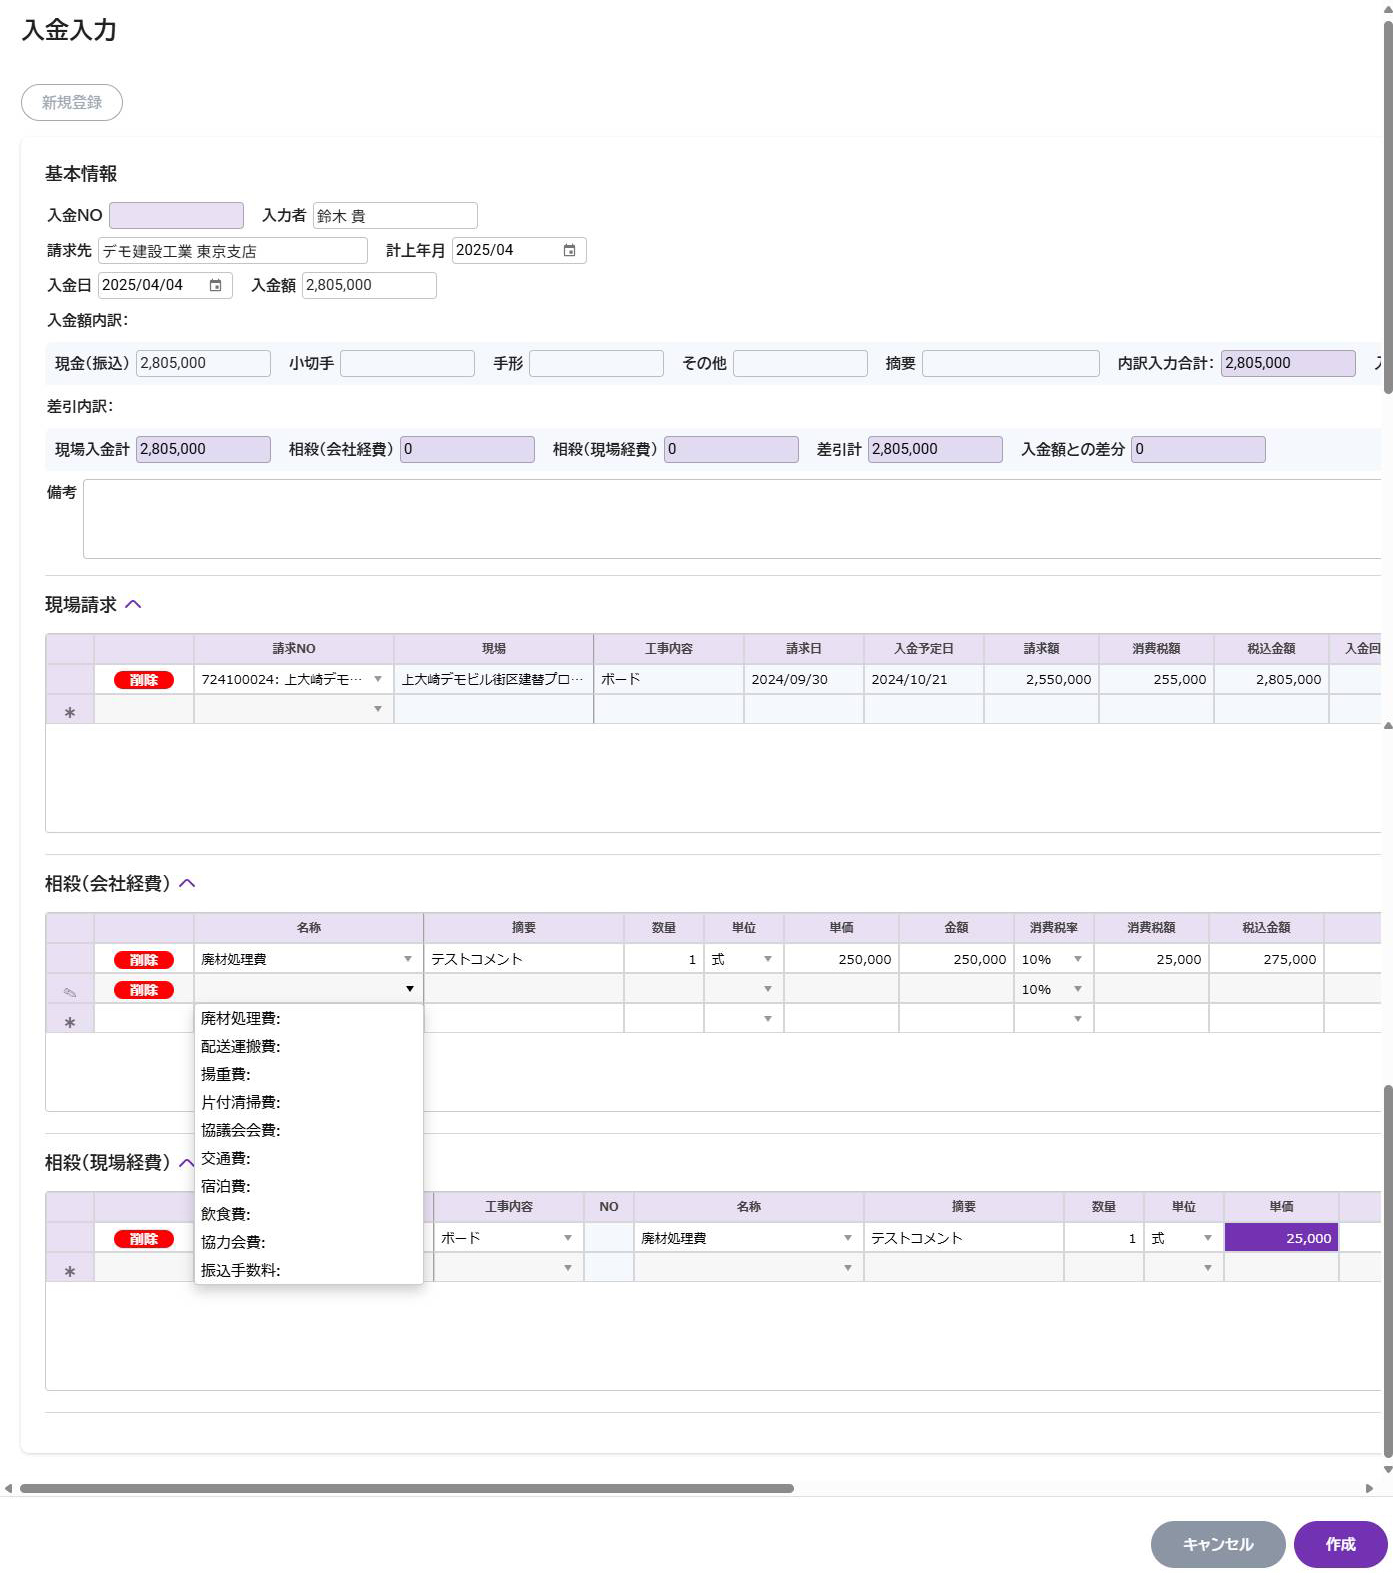Click the new-row asterisk marker in 相殺(現場経費) table
The image size is (1393, 1576).
click(70, 1270)
